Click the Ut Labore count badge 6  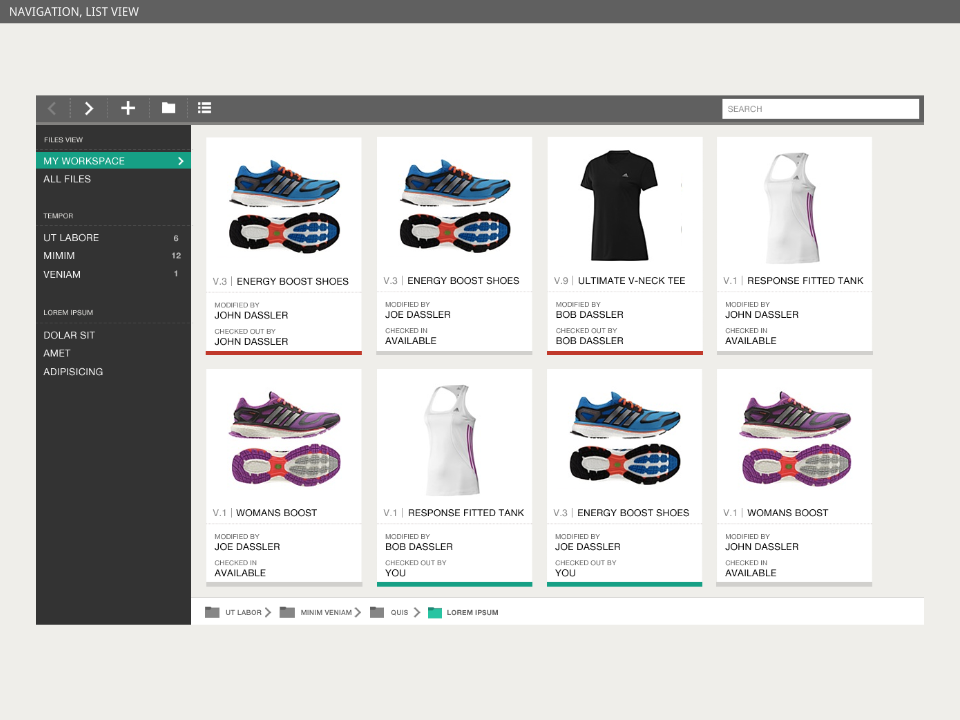pyautogui.click(x=176, y=238)
